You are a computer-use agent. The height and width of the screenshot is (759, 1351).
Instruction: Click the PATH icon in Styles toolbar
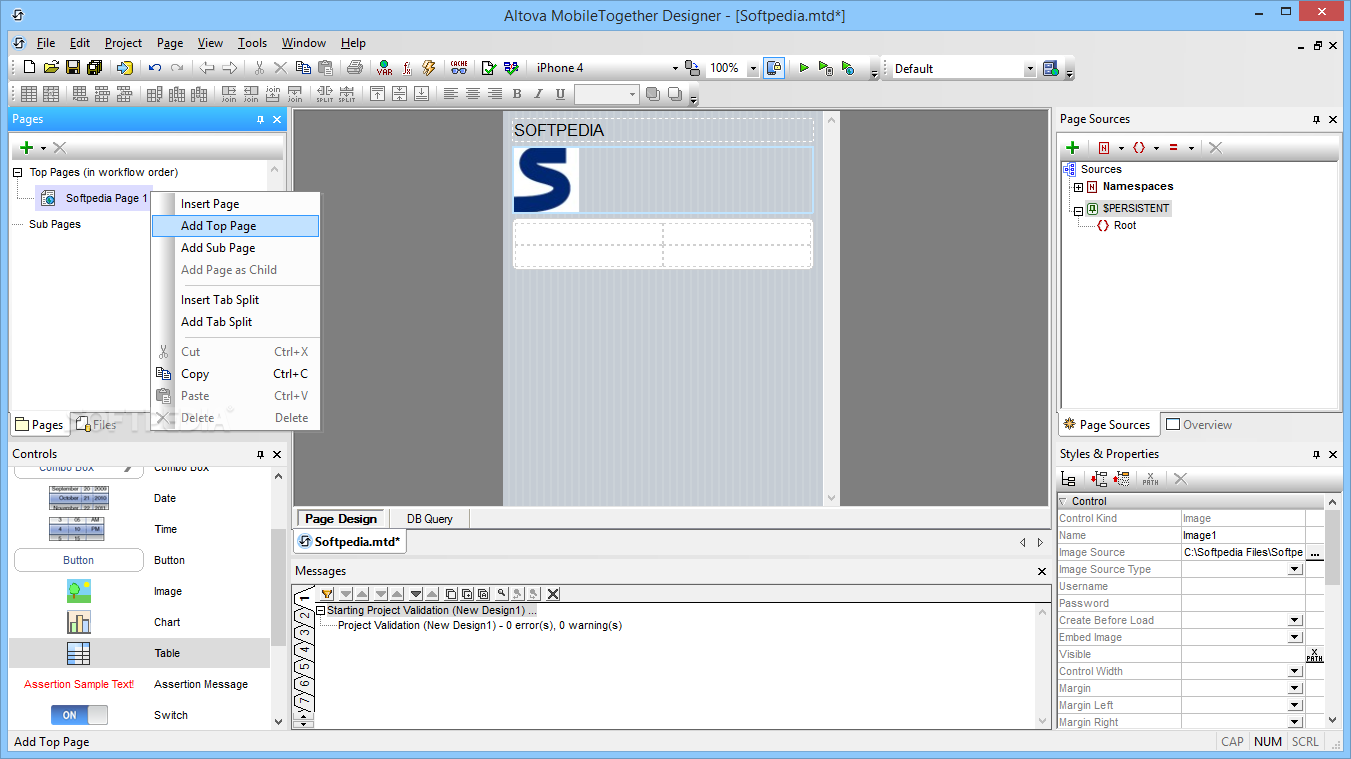coord(1151,479)
